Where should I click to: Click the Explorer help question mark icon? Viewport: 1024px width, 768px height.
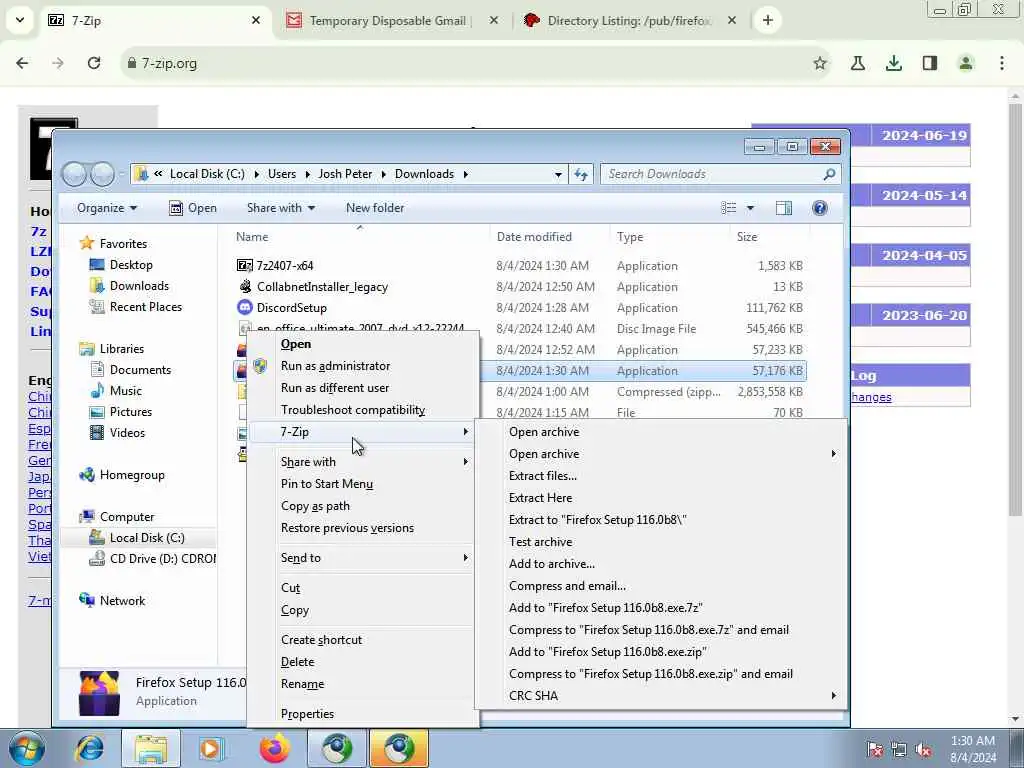pos(820,208)
